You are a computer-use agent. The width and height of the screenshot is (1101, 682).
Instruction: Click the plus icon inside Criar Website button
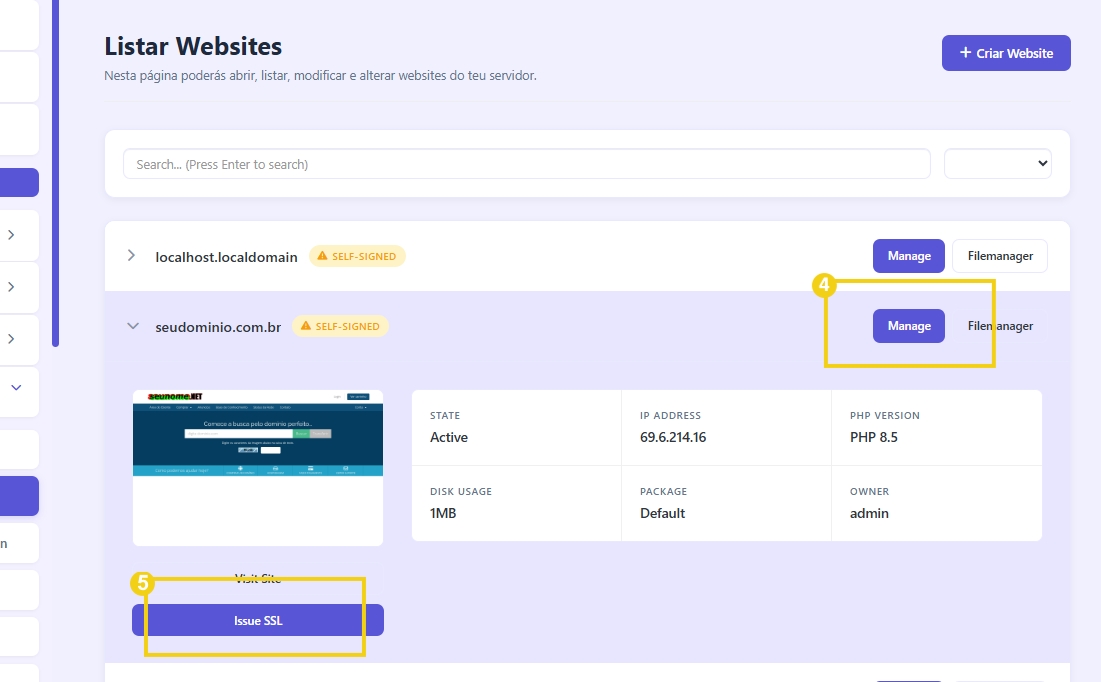964,52
